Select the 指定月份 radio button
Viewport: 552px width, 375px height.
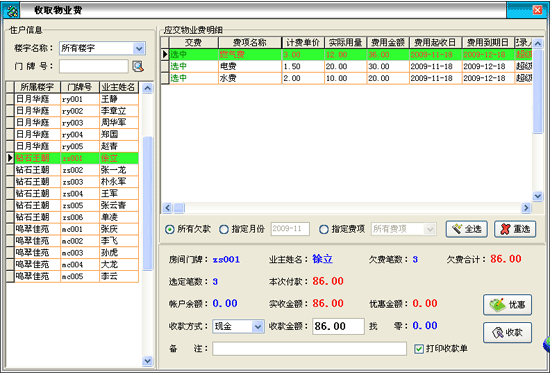(x=224, y=230)
